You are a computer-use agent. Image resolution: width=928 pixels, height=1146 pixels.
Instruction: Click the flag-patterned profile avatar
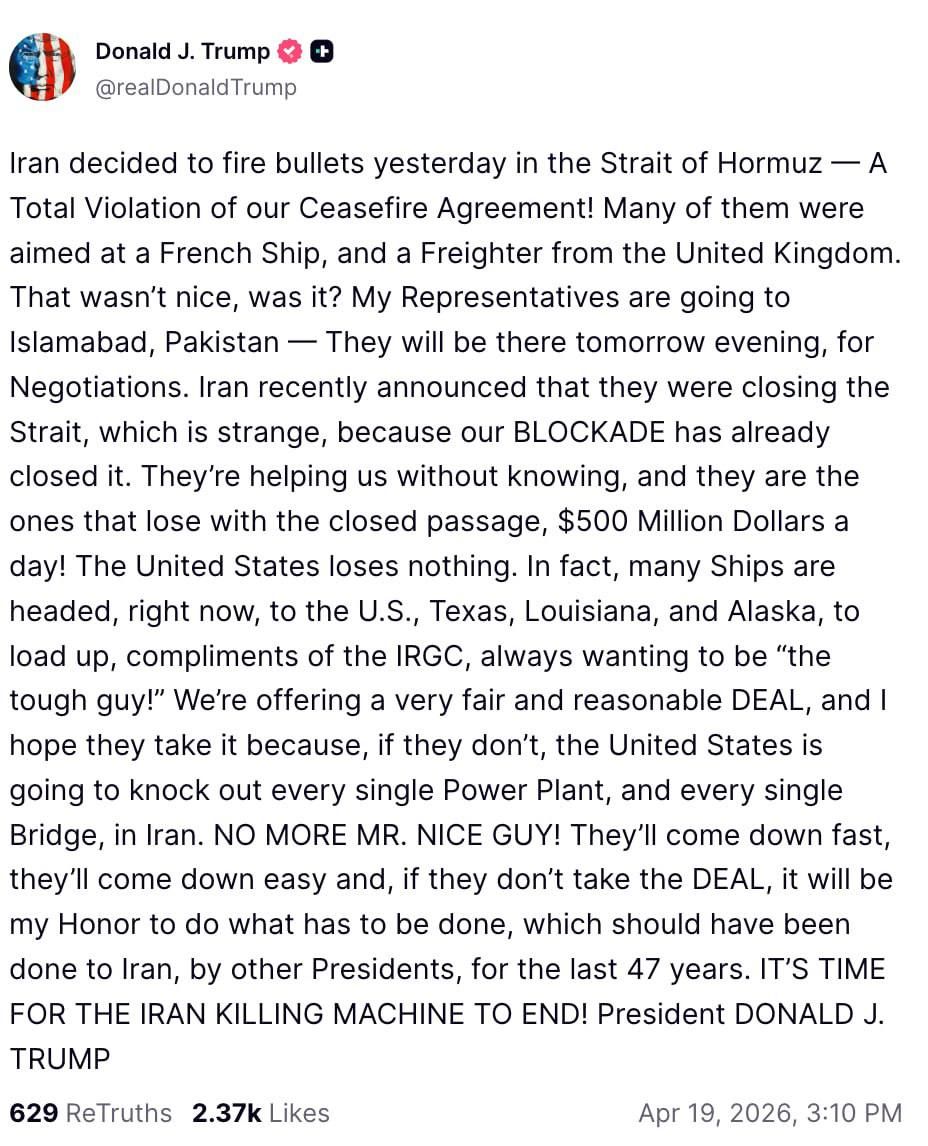point(42,67)
